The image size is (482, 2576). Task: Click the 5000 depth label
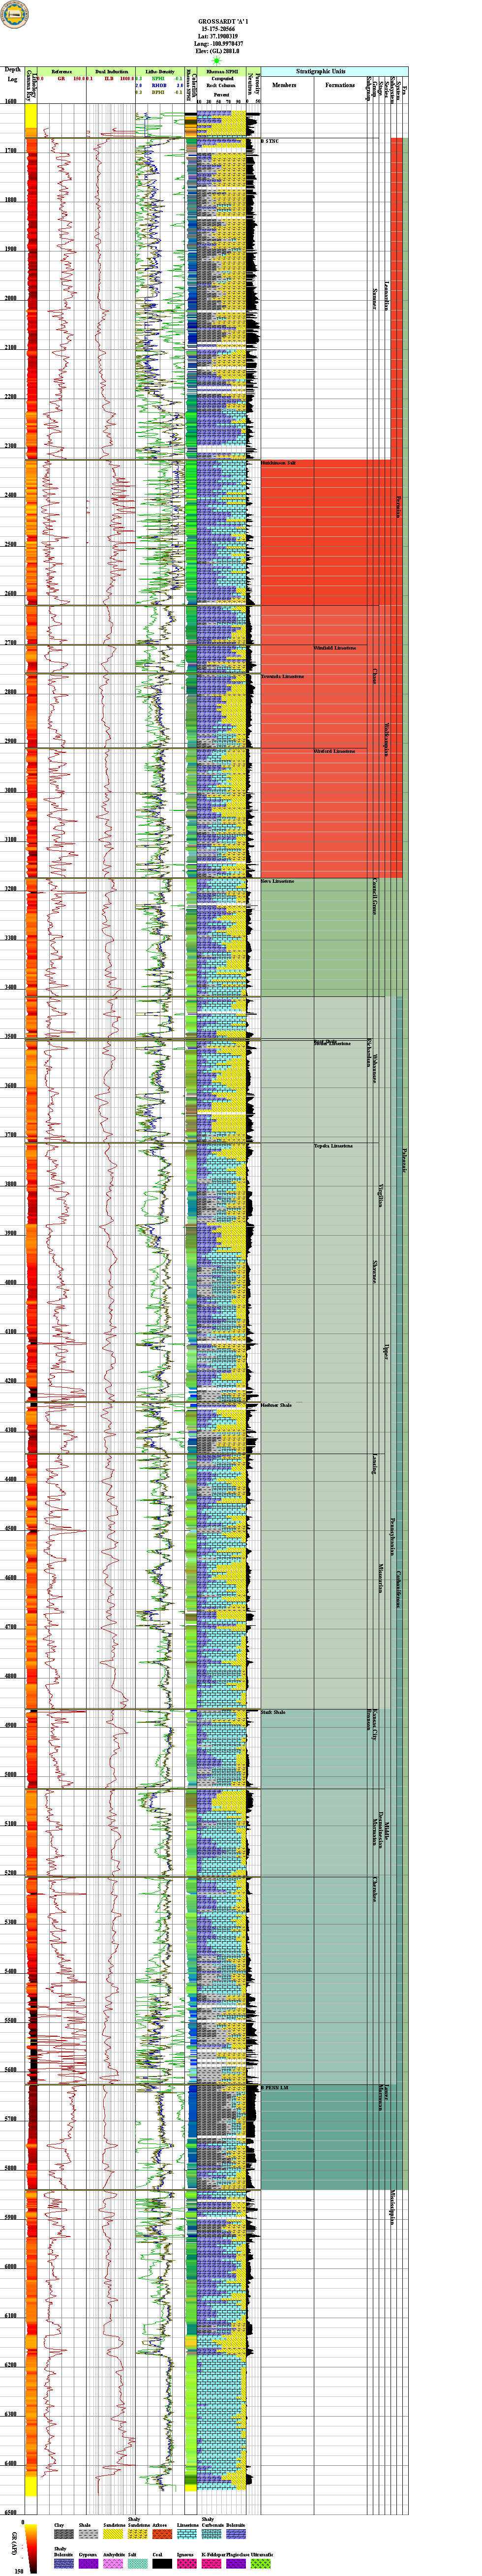[x=11, y=1774]
